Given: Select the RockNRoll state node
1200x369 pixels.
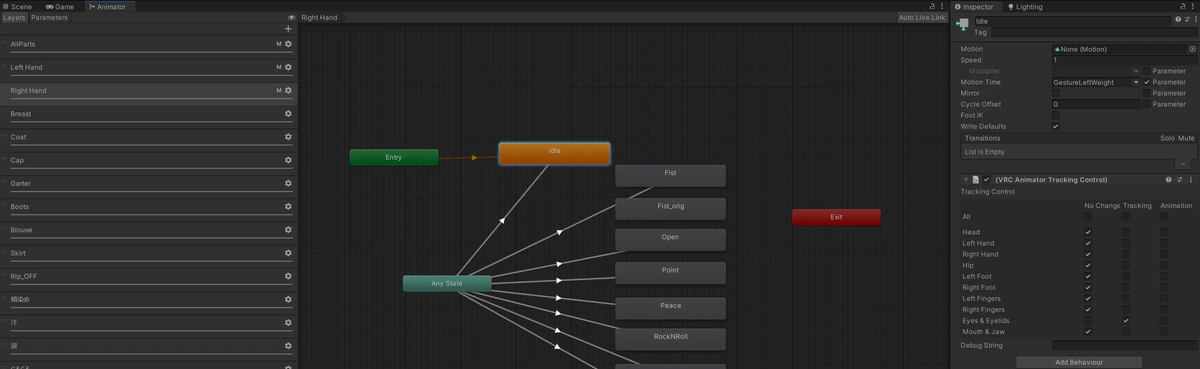Looking at the screenshot, I should [x=670, y=339].
